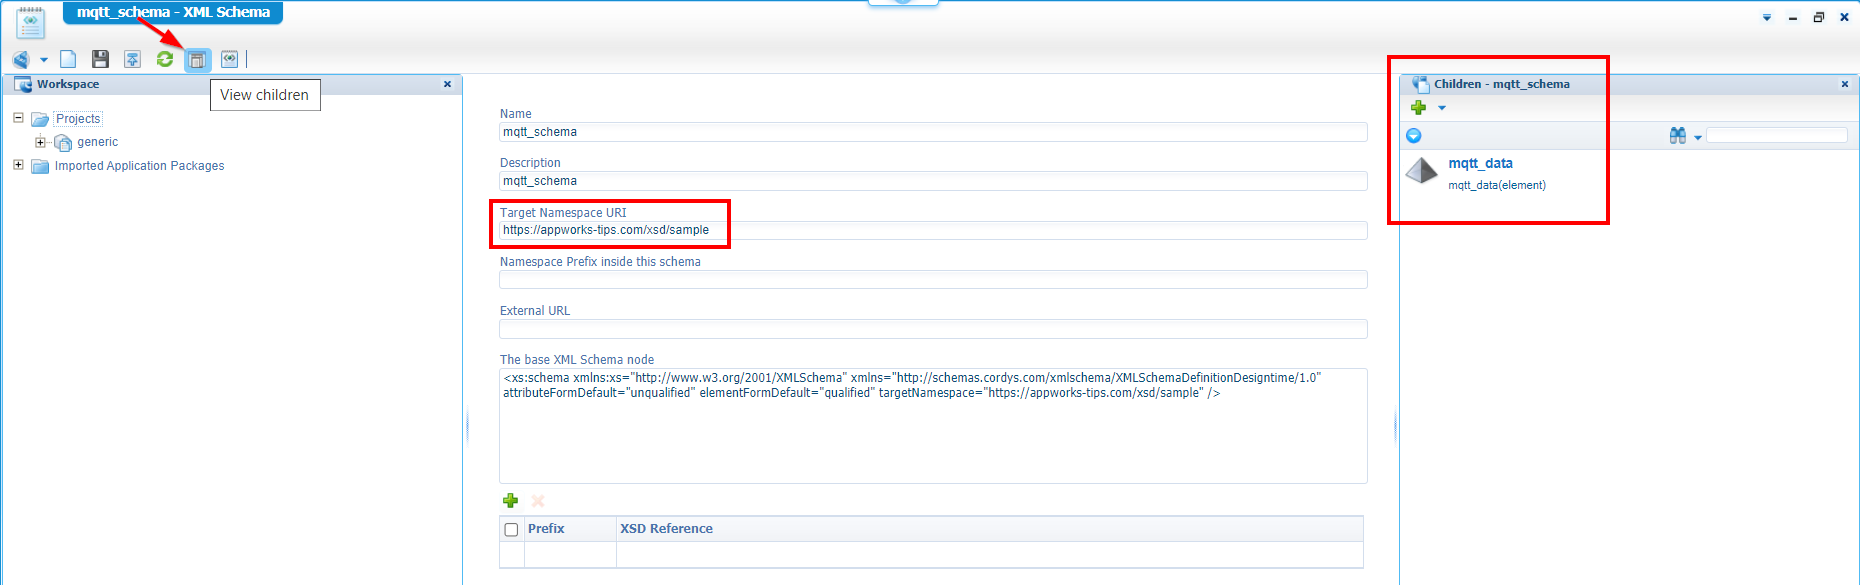This screenshot has width=1860, height=585.
Task: Open the window options dropdown arrow at top right
Action: pyautogui.click(x=1767, y=17)
